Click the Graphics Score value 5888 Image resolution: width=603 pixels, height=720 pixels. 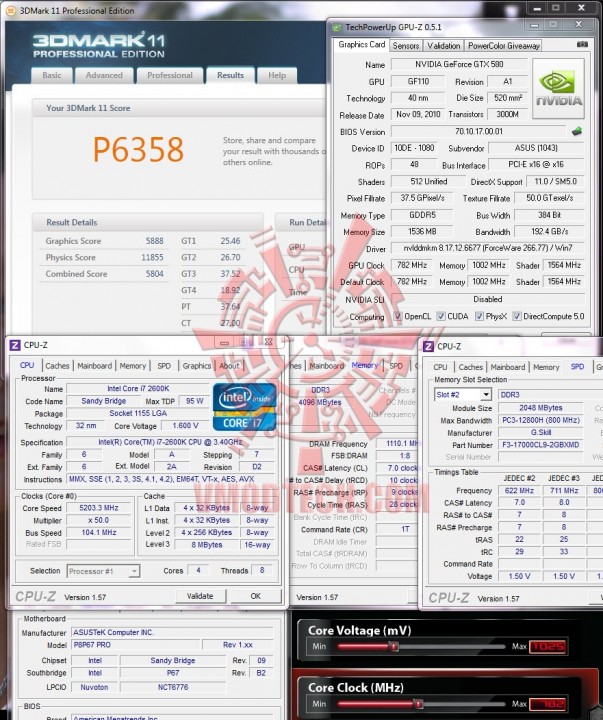click(155, 241)
